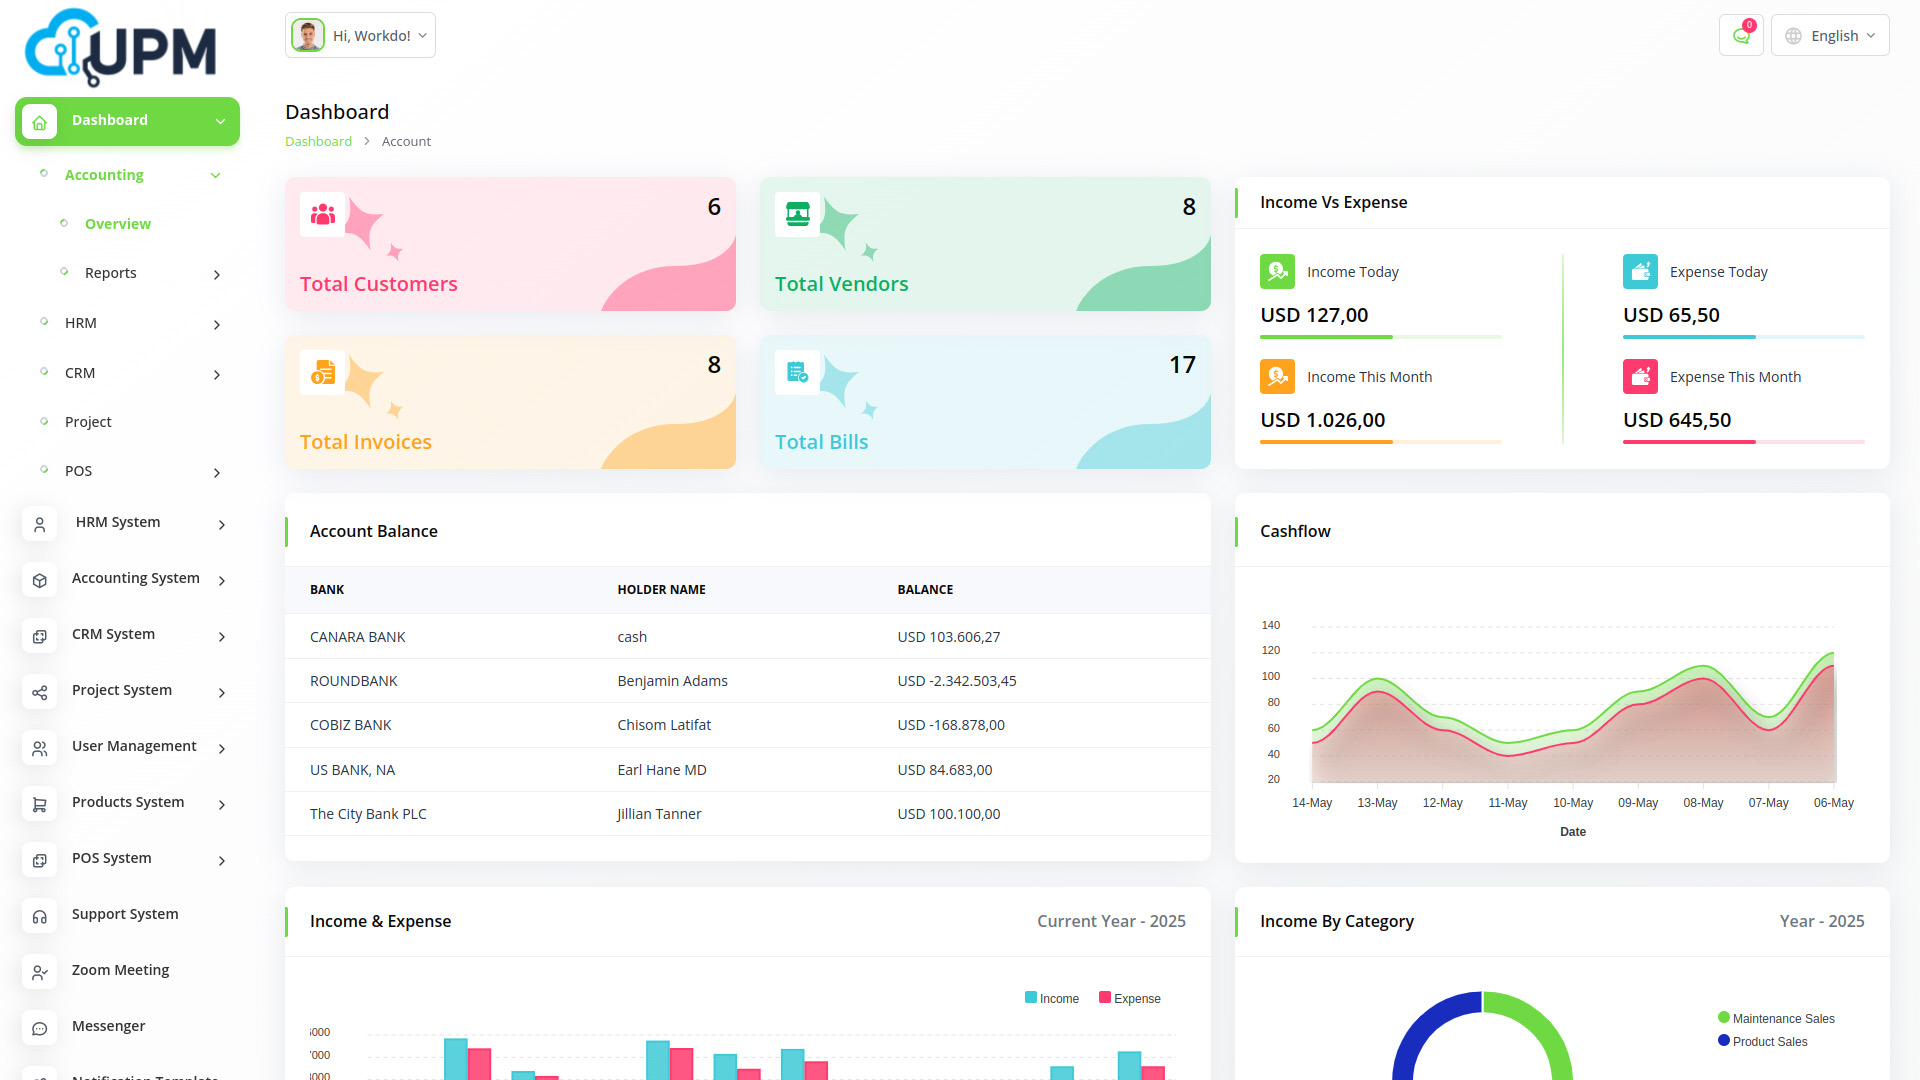1920x1080 pixels.
Task: Click the UPM cloud logo
Action: [x=120, y=48]
